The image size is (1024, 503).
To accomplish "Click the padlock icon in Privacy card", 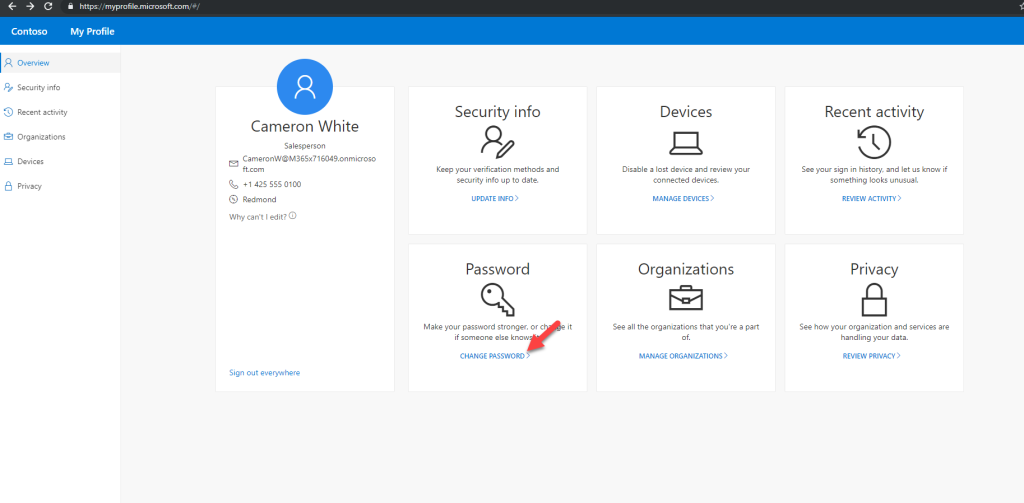I will tap(874, 300).
